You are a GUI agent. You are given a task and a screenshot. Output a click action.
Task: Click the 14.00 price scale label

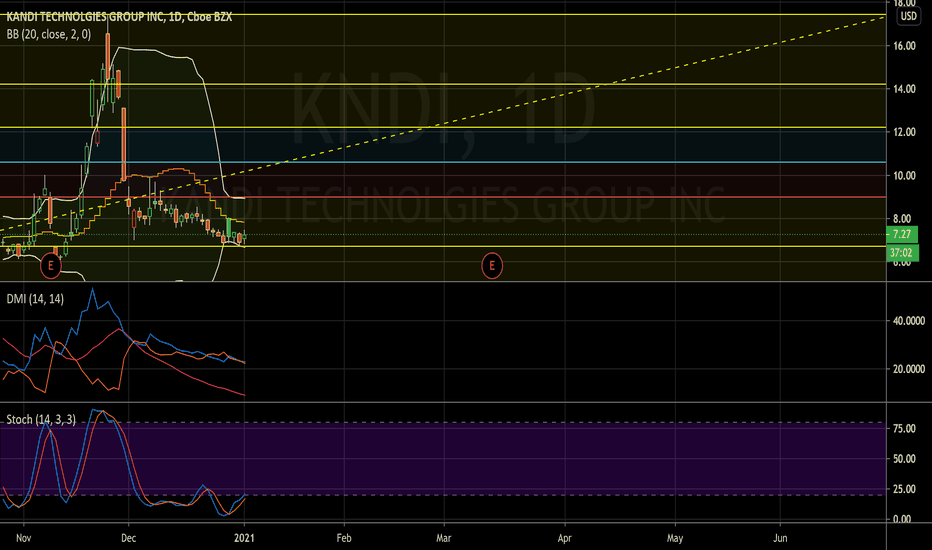click(x=904, y=89)
